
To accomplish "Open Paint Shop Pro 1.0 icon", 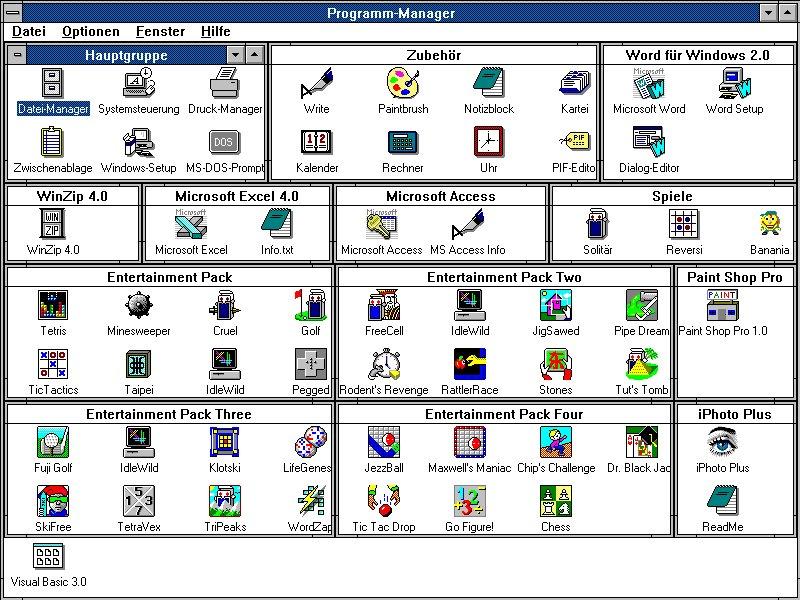I will click(722, 307).
